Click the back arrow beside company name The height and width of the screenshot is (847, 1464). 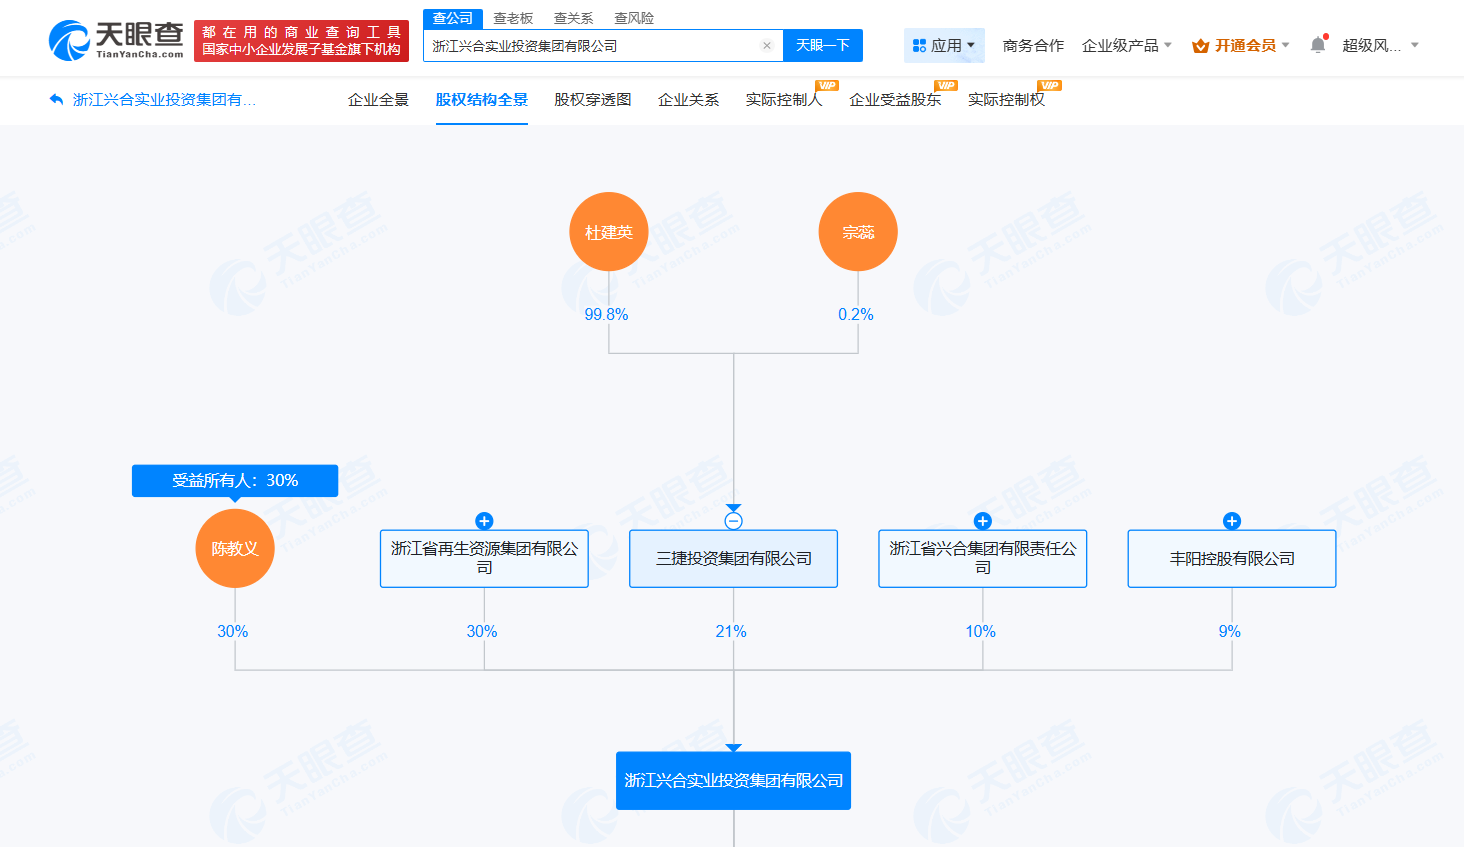coord(56,100)
